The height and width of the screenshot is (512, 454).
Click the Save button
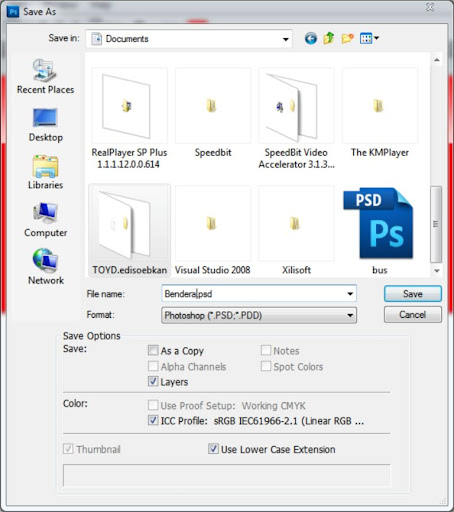[x=413, y=294]
